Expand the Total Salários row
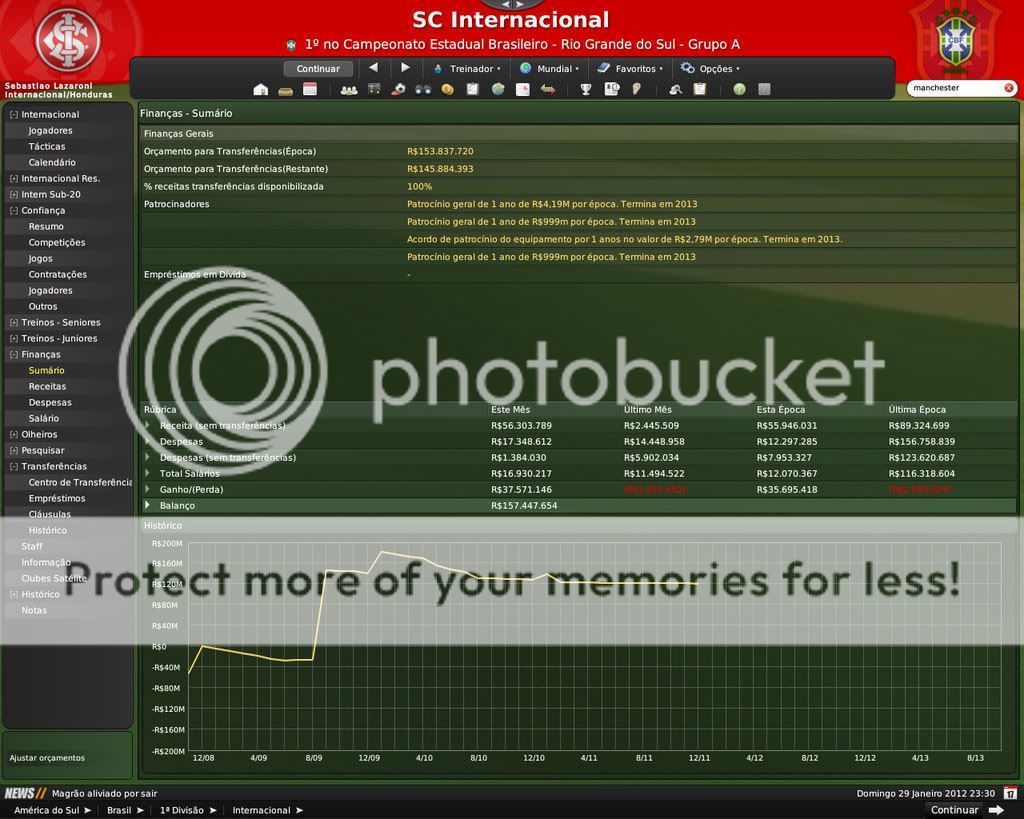Screen dimensions: 1024x819 pyautogui.click(x=148, y=473)
